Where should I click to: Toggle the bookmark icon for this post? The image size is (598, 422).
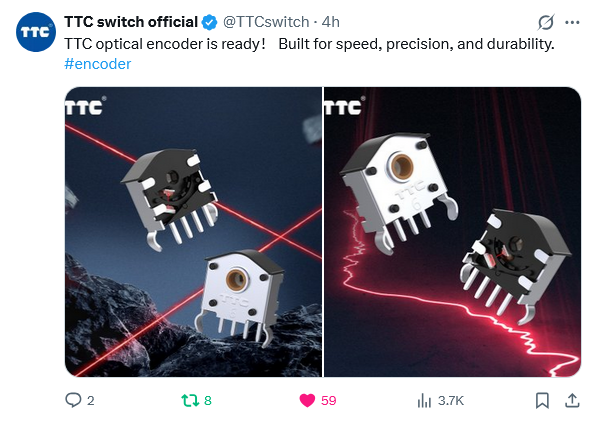[542, 400]
